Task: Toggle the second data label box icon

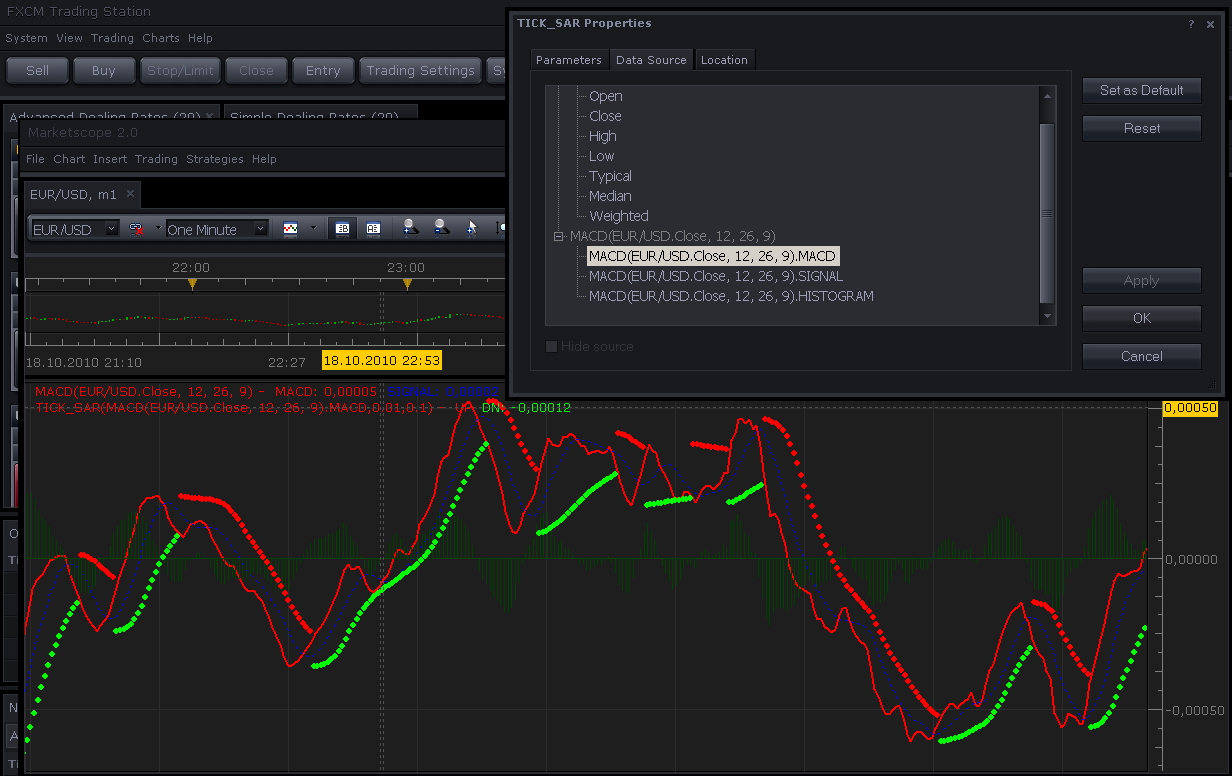Action: [x=373, y=228]
